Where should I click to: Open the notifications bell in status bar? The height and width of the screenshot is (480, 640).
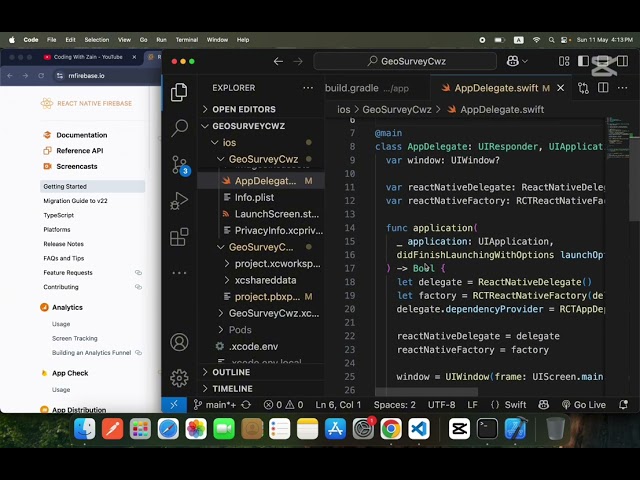pos(623,405)
